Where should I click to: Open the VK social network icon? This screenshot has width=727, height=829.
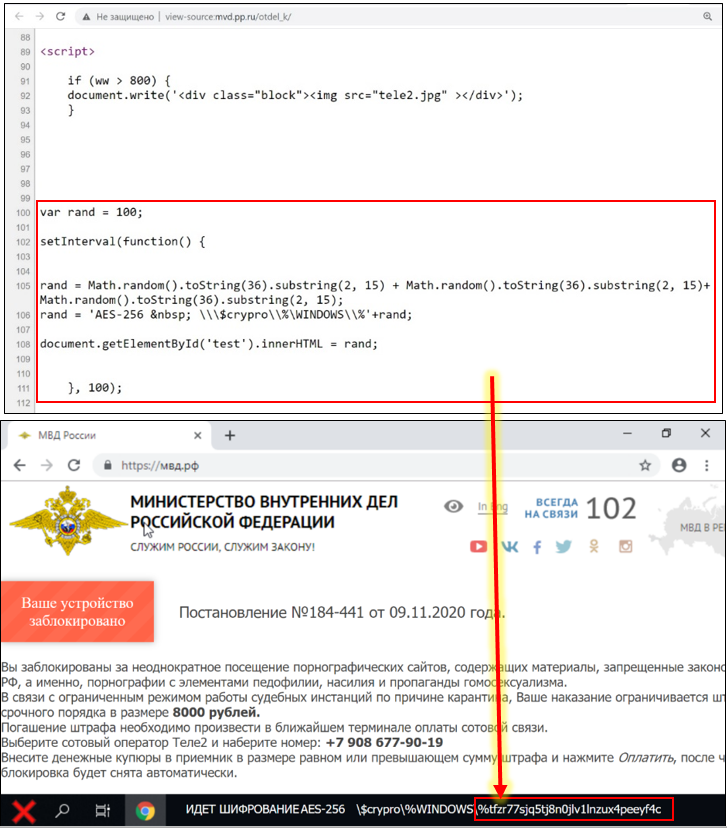508,547
